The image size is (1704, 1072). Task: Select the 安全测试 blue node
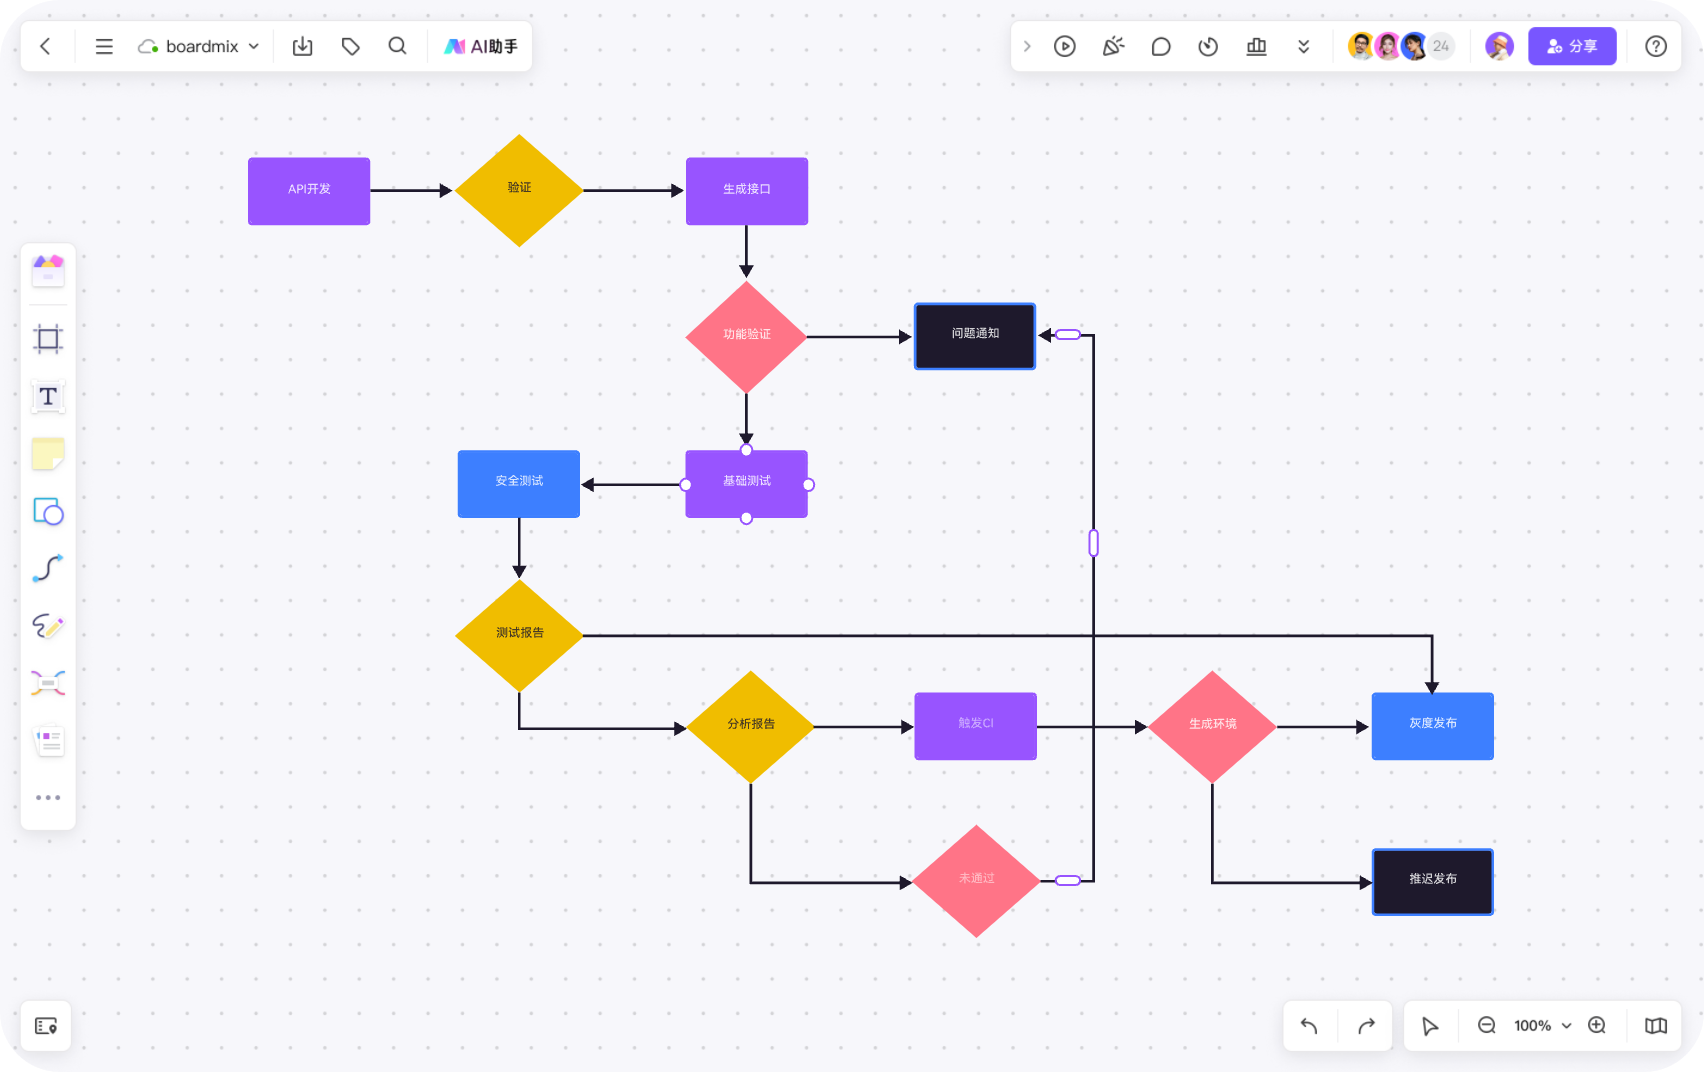(x=519, y=484)
